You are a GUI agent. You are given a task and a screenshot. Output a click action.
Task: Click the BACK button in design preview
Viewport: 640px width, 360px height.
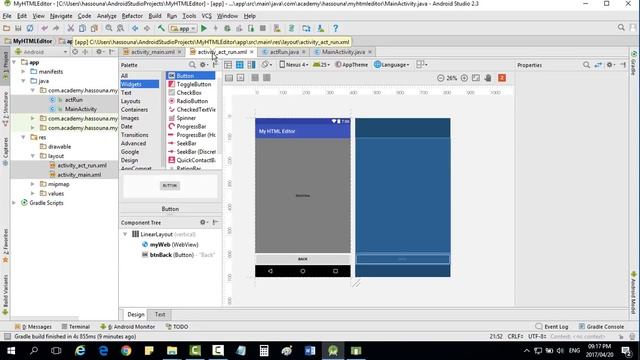(302, 259)
